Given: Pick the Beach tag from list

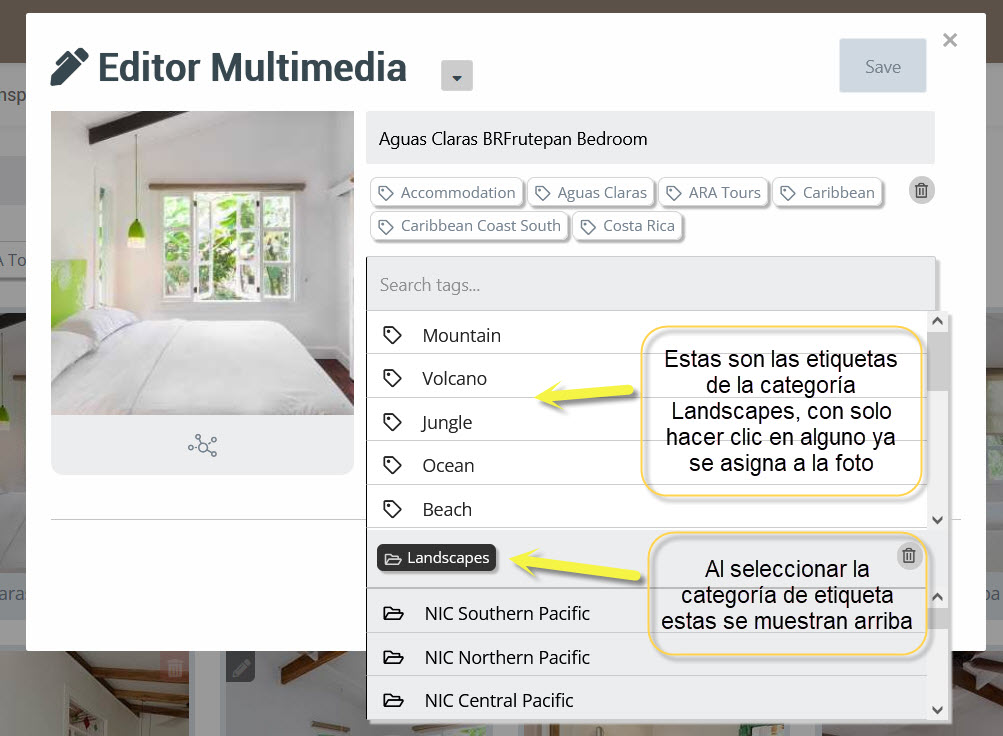Looking at the screenshot, I should point(446,510).
